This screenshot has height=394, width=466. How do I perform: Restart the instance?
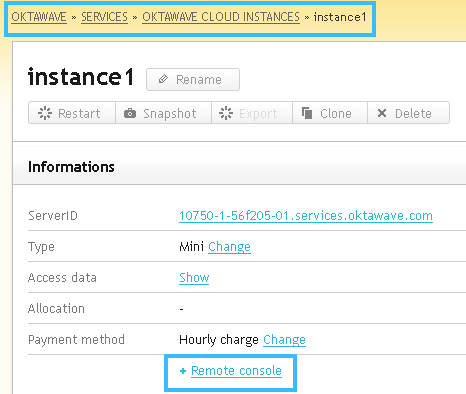[x=72, y=113]
